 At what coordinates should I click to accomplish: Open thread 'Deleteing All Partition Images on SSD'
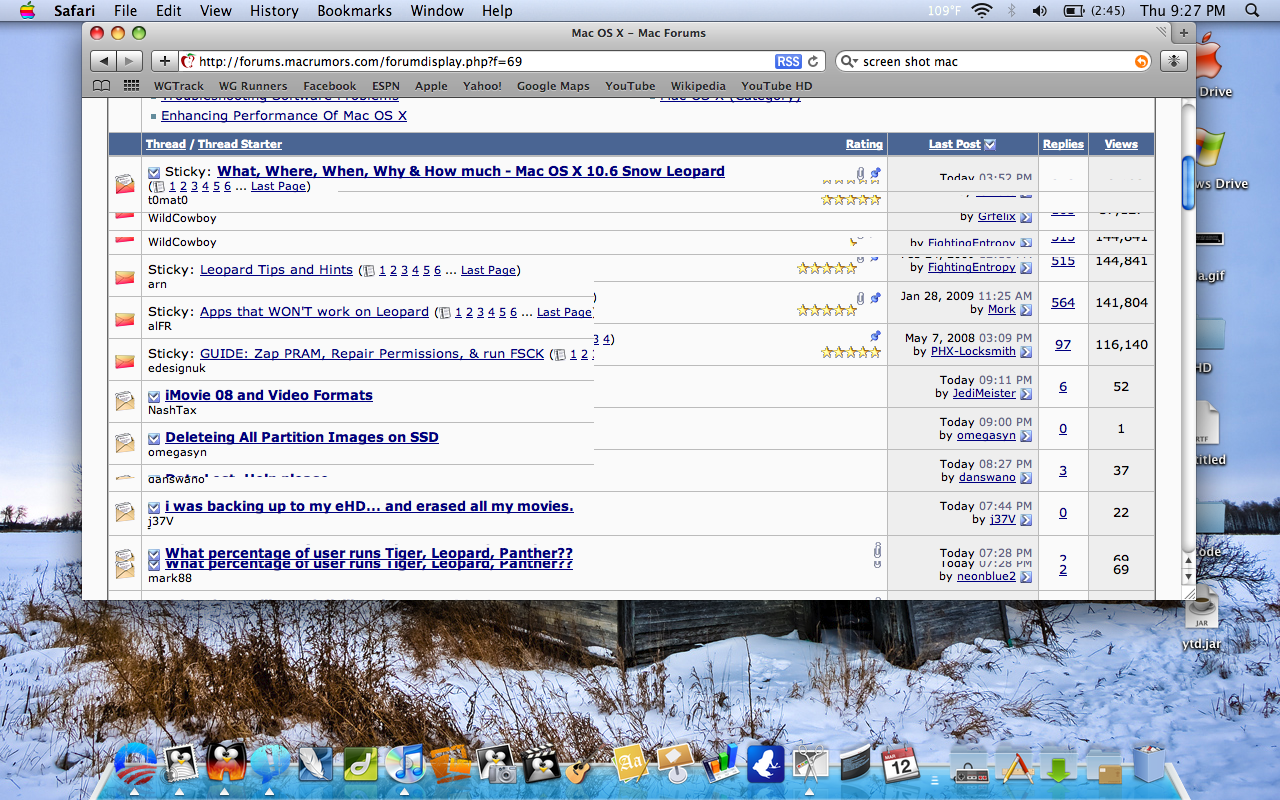tap(302, 437)
